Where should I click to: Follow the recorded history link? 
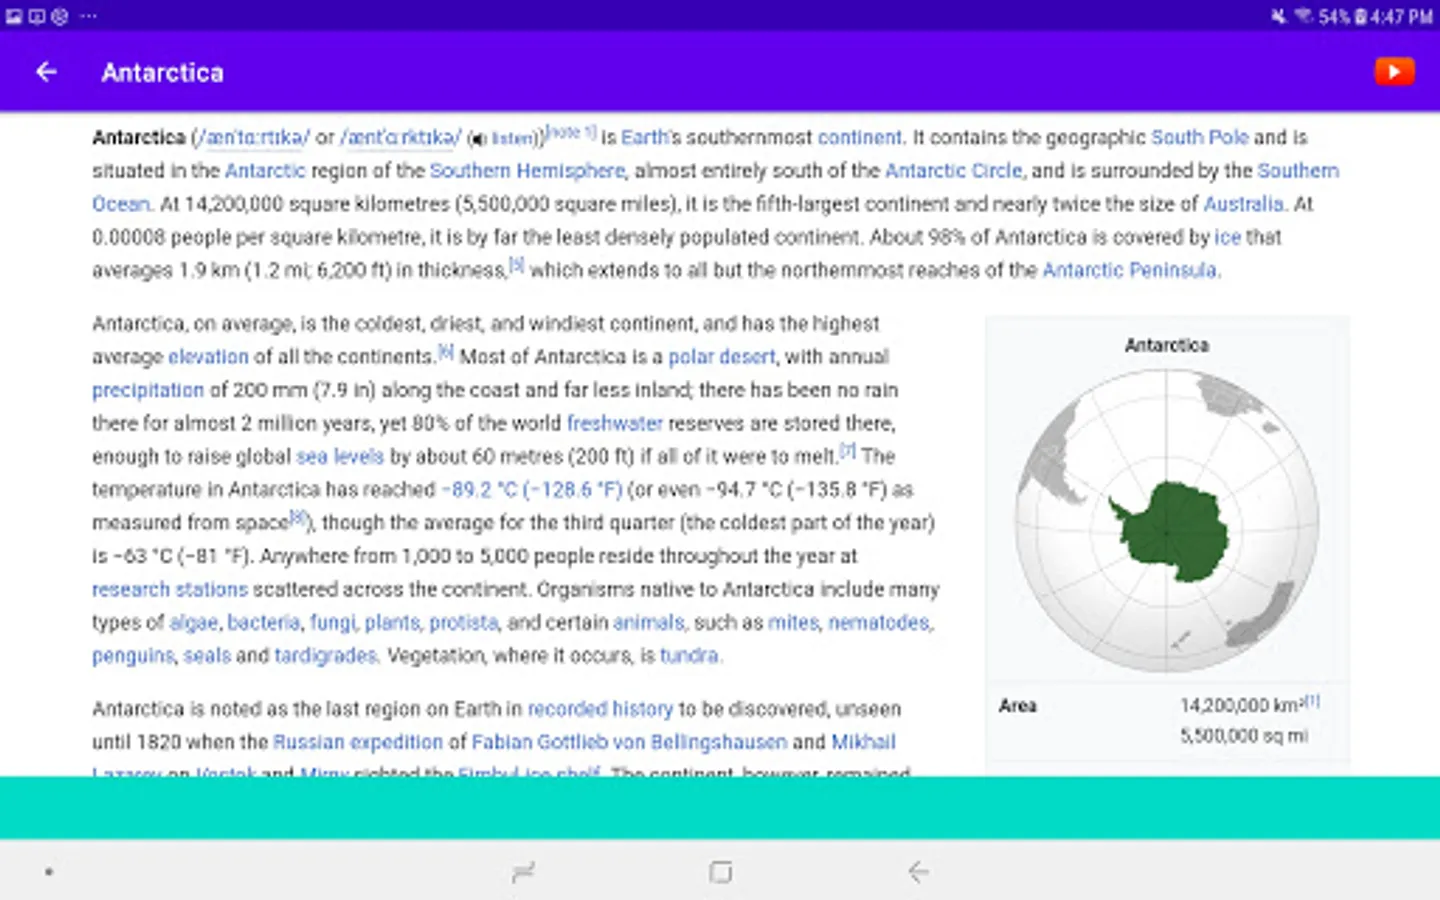[x=600, y=709]
